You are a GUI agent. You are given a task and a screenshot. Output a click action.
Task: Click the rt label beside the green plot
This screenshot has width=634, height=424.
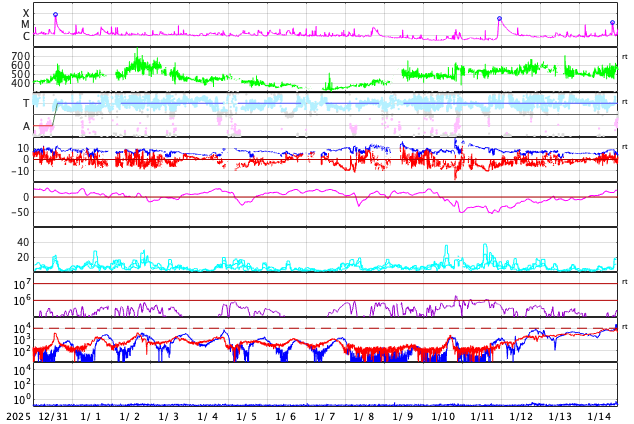624,57
